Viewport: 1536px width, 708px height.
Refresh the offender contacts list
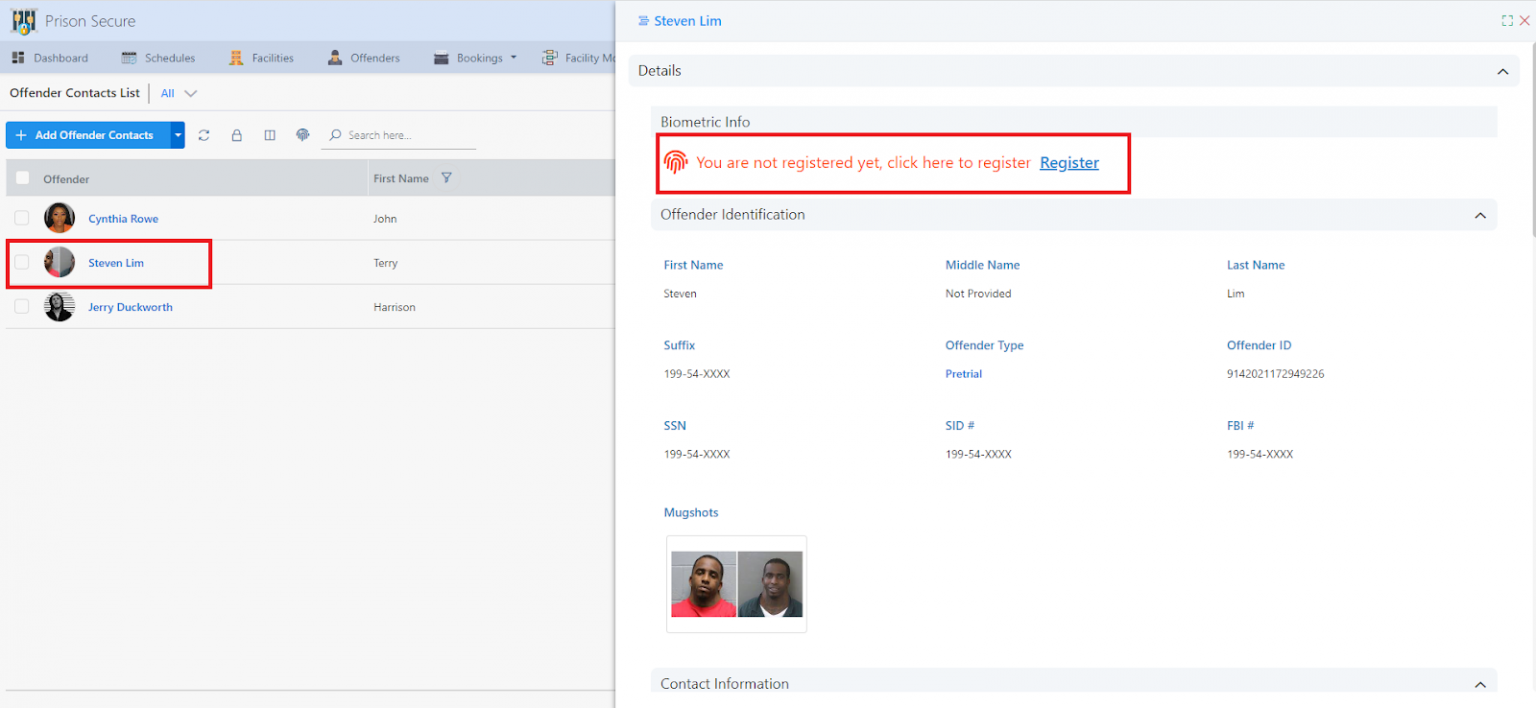tap(204, 135)
